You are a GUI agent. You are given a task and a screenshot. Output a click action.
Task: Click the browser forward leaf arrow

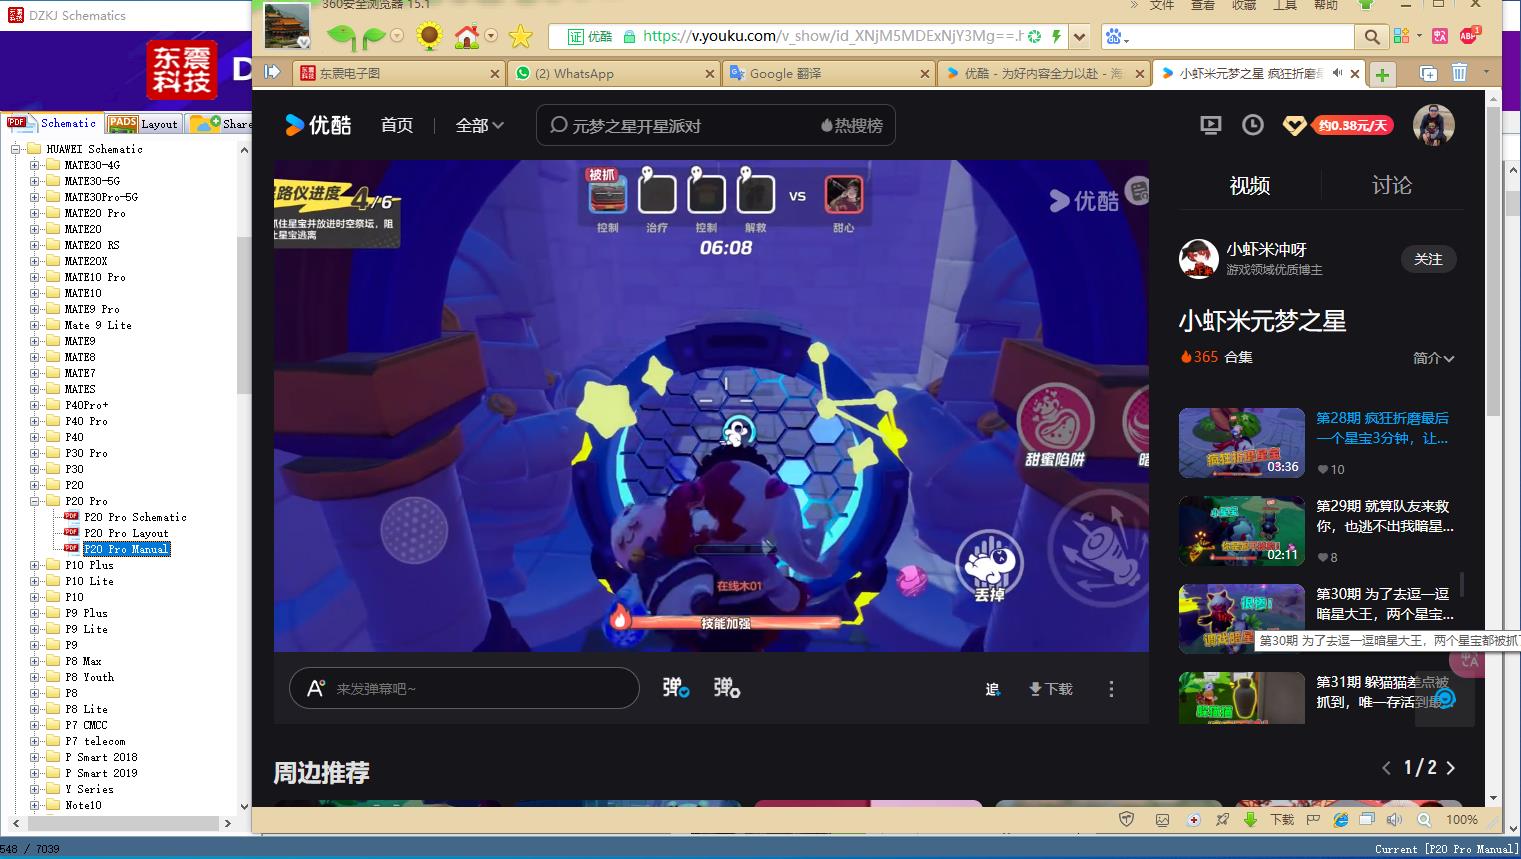[374, 38]
